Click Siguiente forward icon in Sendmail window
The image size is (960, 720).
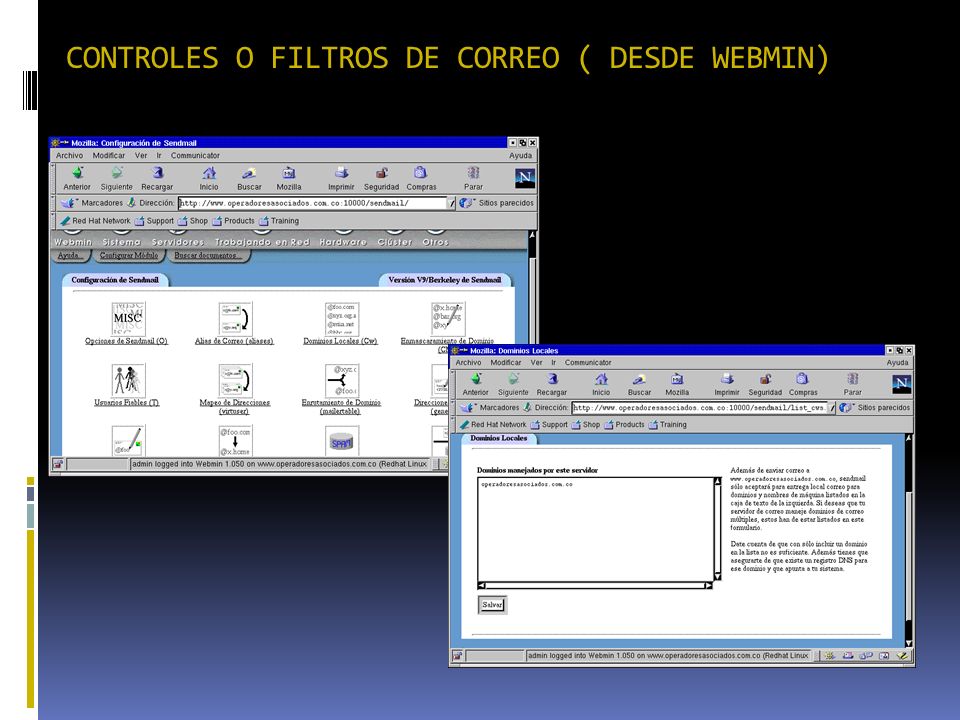tap(117, 173)
